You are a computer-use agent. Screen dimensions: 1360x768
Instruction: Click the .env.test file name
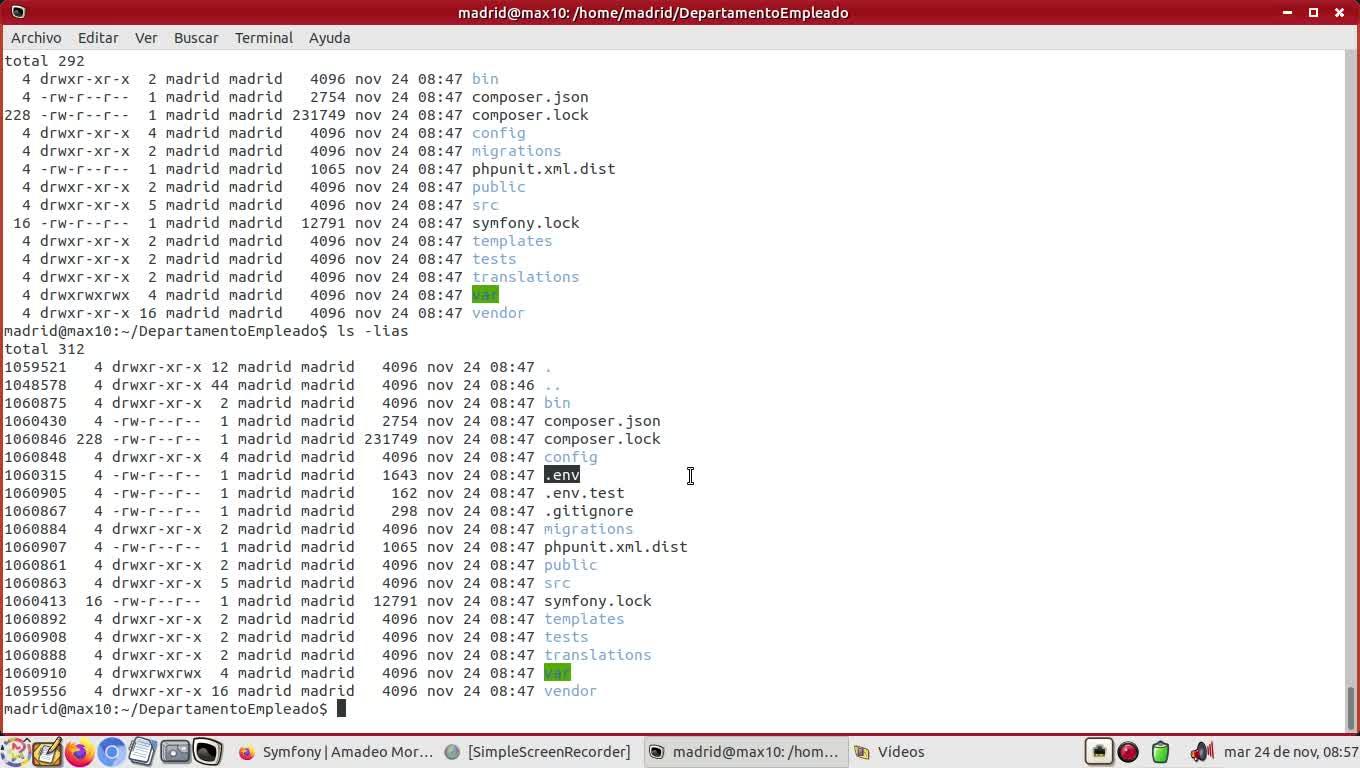pos(584,493)
